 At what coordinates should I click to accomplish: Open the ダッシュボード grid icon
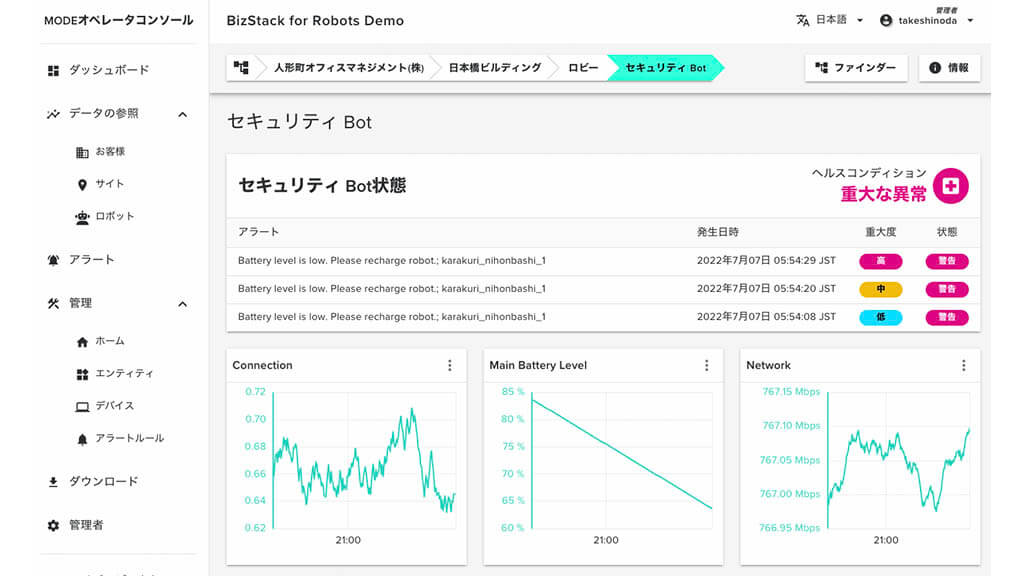[x=54, y=71]
